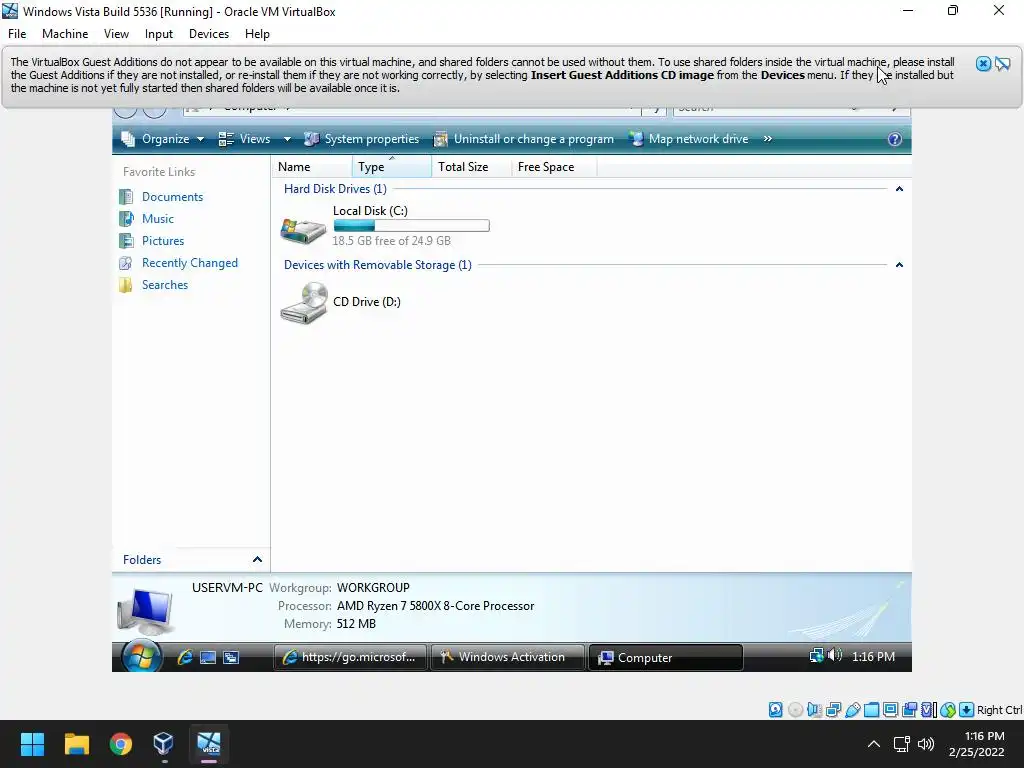1024x768 pixels.
Task: Open the Organize dropdown
Action: pos(163,138)
